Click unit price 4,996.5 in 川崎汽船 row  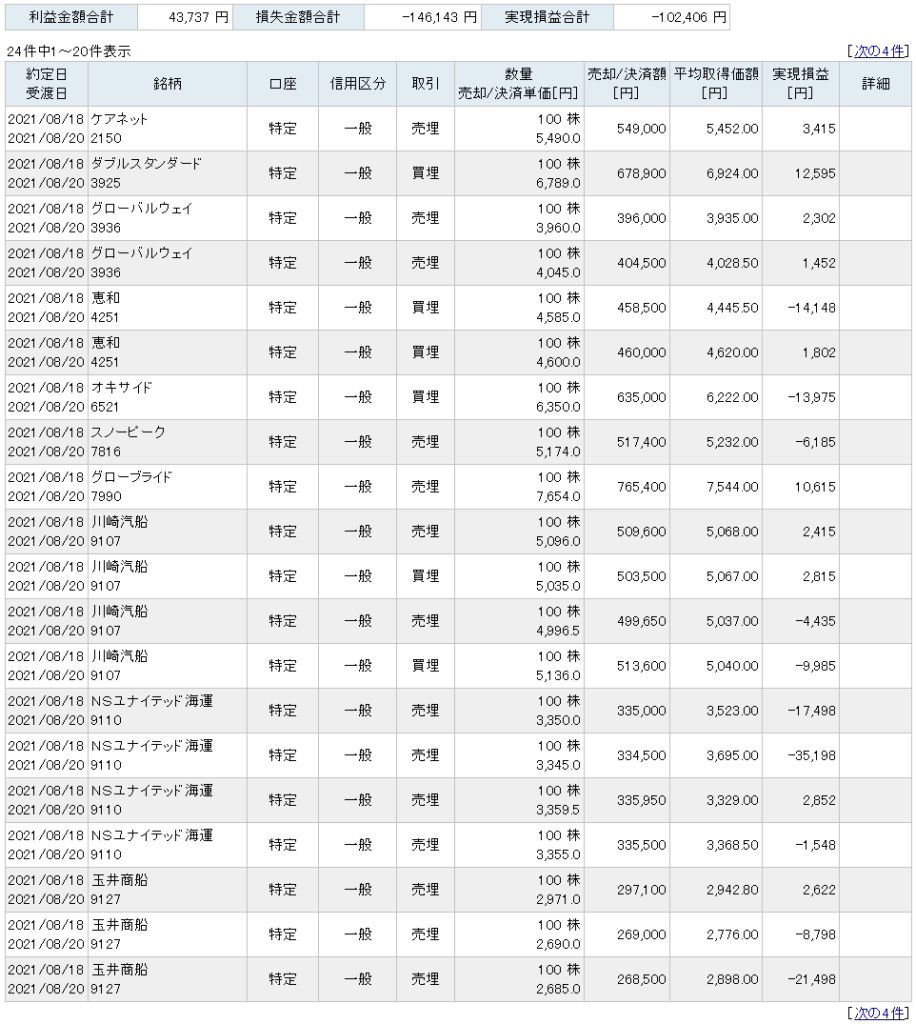558,631
